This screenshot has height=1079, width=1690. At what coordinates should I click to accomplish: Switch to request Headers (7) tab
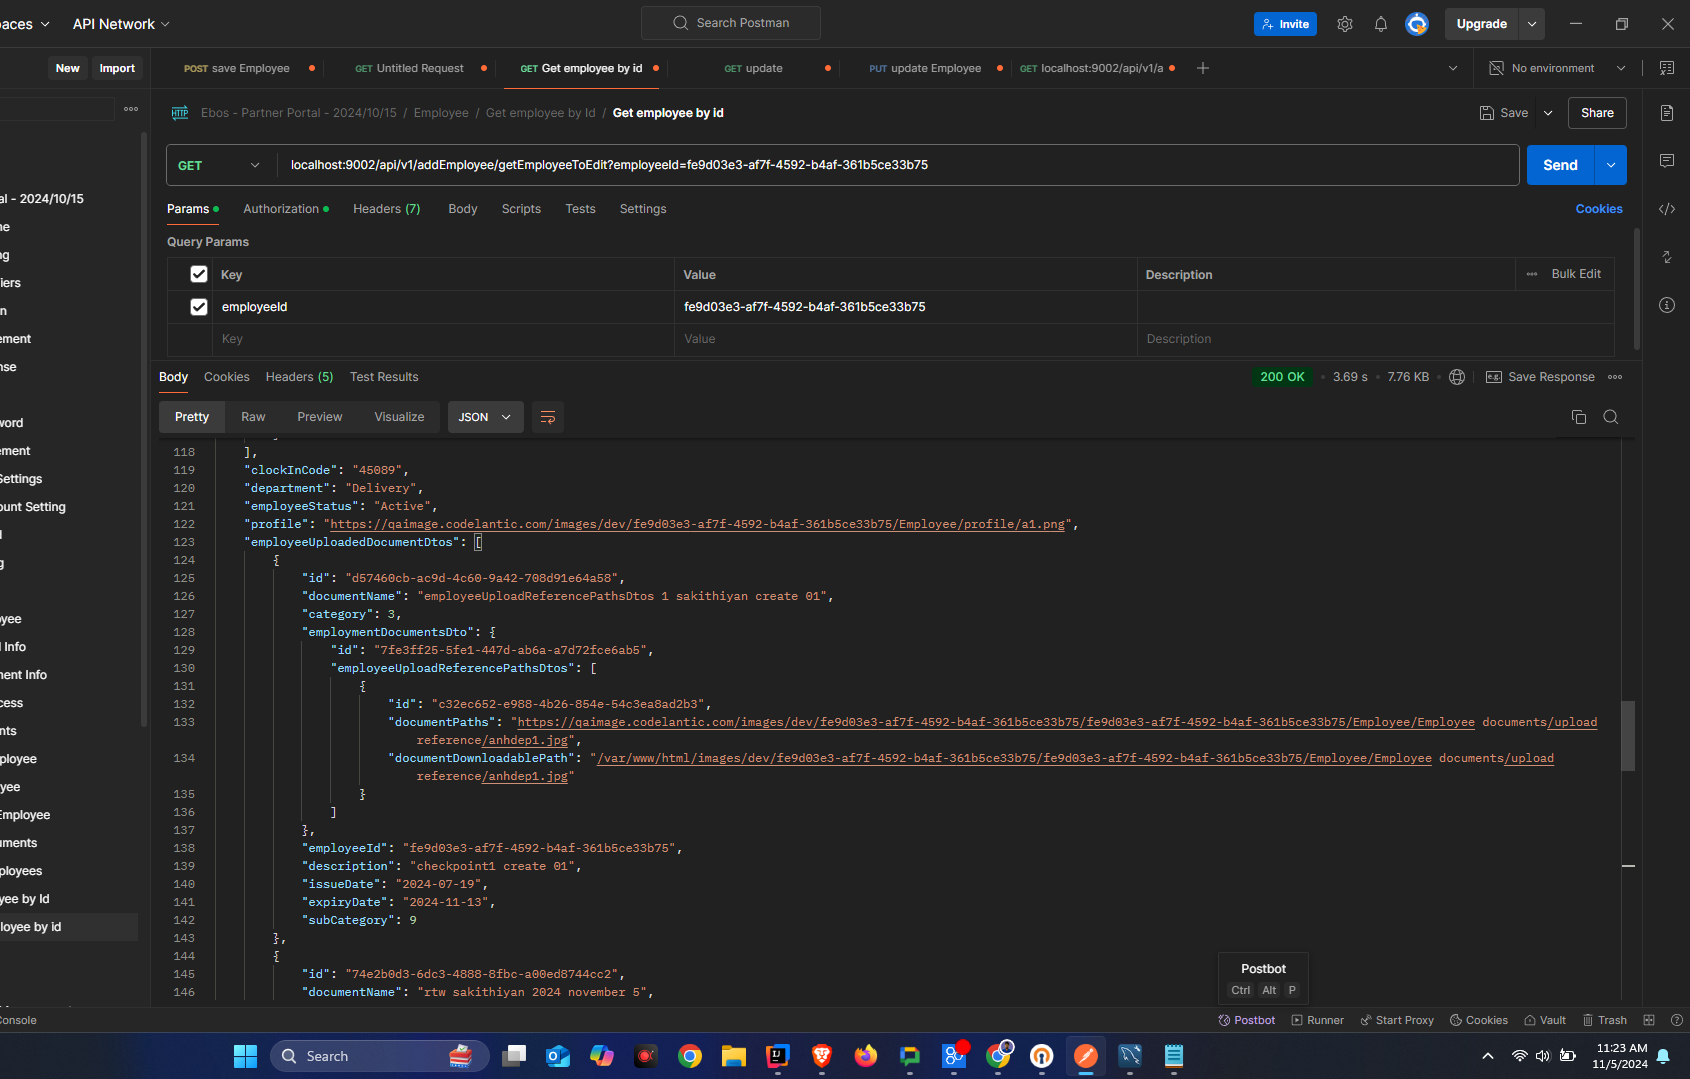point(386,209)
